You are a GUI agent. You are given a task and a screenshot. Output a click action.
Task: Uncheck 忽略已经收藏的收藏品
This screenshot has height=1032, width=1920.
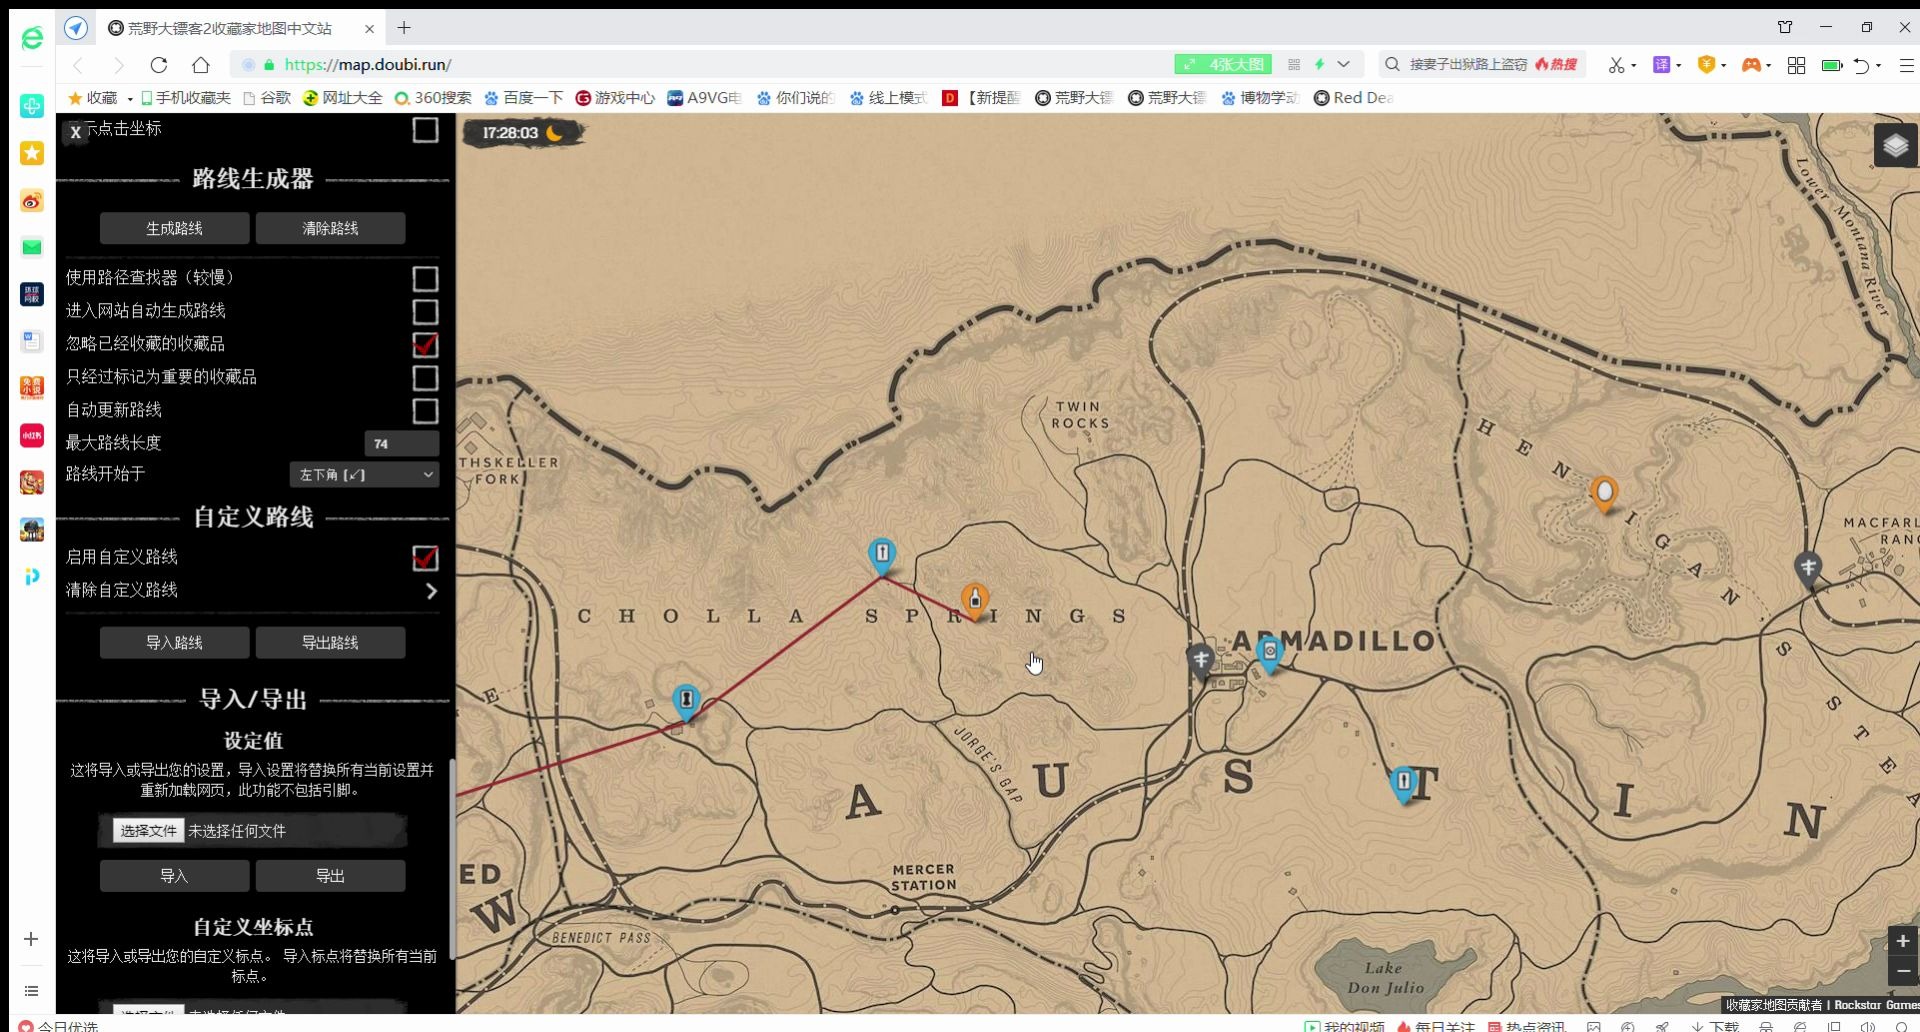[425, 344]
